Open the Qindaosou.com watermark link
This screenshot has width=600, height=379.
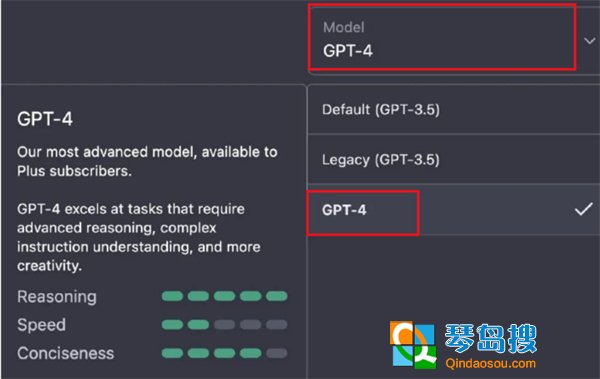click(x=491, y=363)
